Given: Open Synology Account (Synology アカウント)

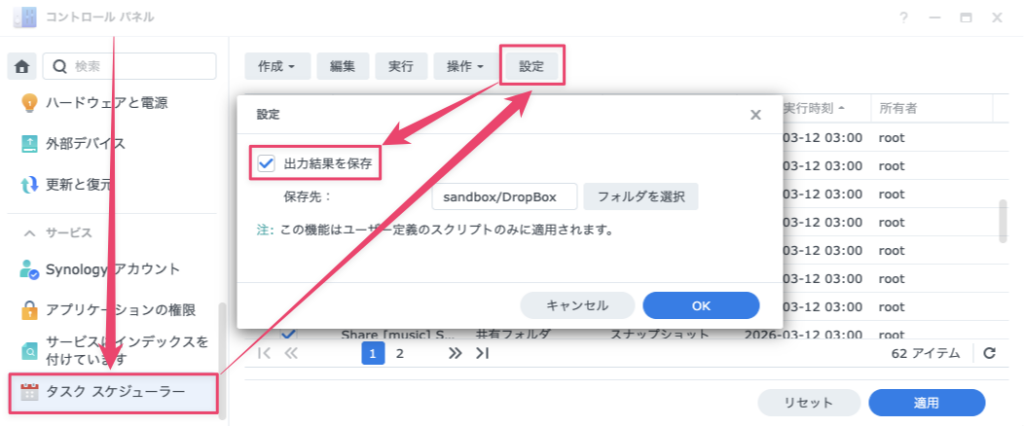Looking at the screenshot, I should [112, 269].
